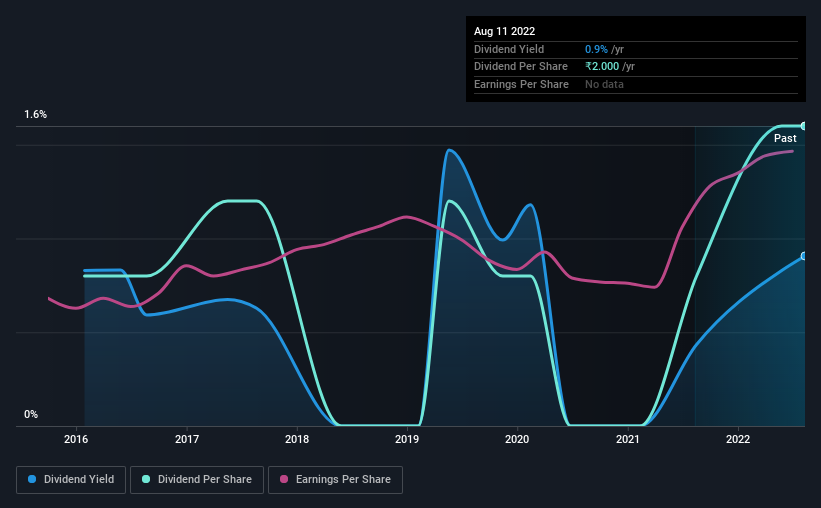Viewport: 821px width, 508px height.
Task: Select the 2019 x-axis label
Action: tap(407, 439)
